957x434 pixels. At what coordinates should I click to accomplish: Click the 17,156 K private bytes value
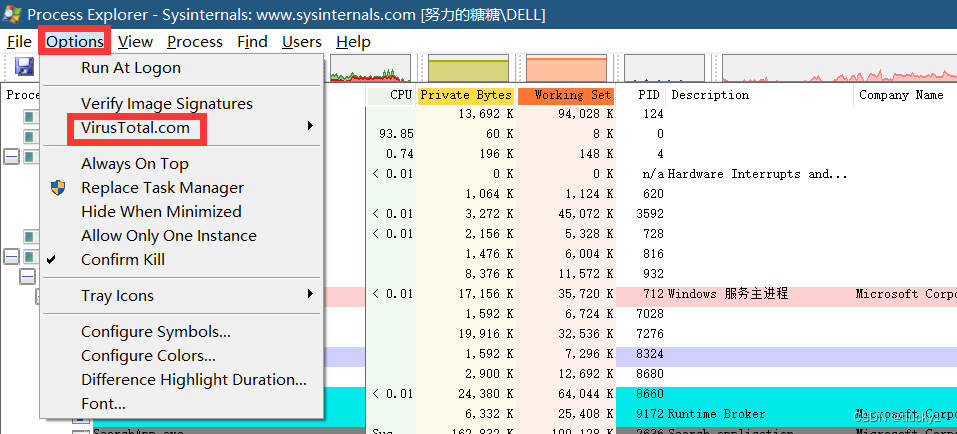[x=485, y=294]
